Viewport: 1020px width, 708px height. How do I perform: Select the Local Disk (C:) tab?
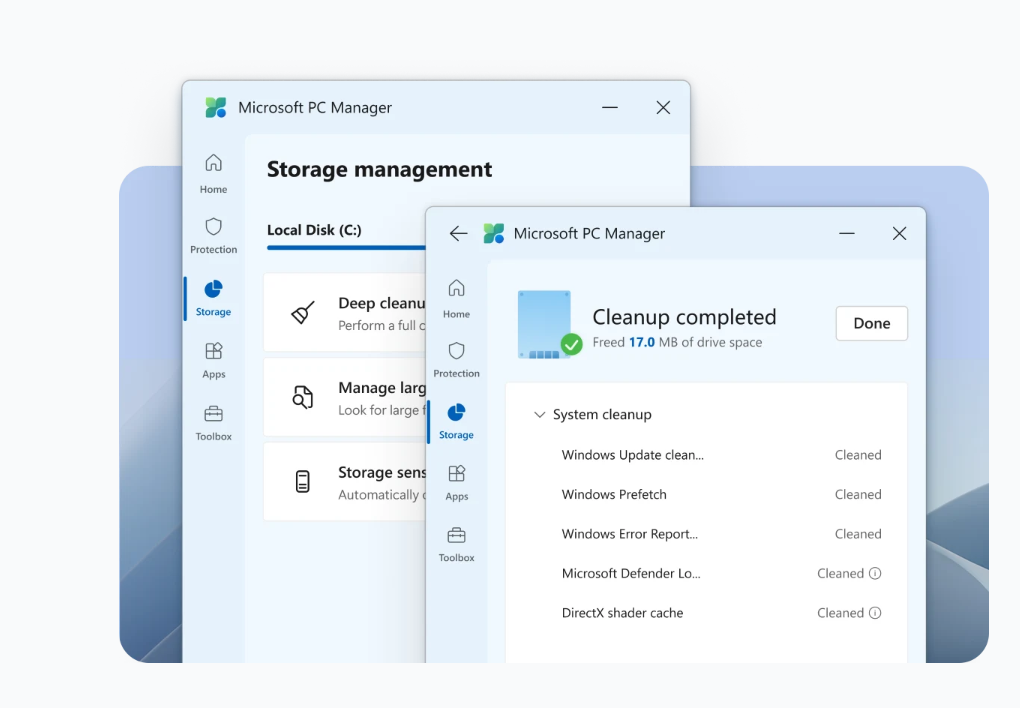pos(314,230)
